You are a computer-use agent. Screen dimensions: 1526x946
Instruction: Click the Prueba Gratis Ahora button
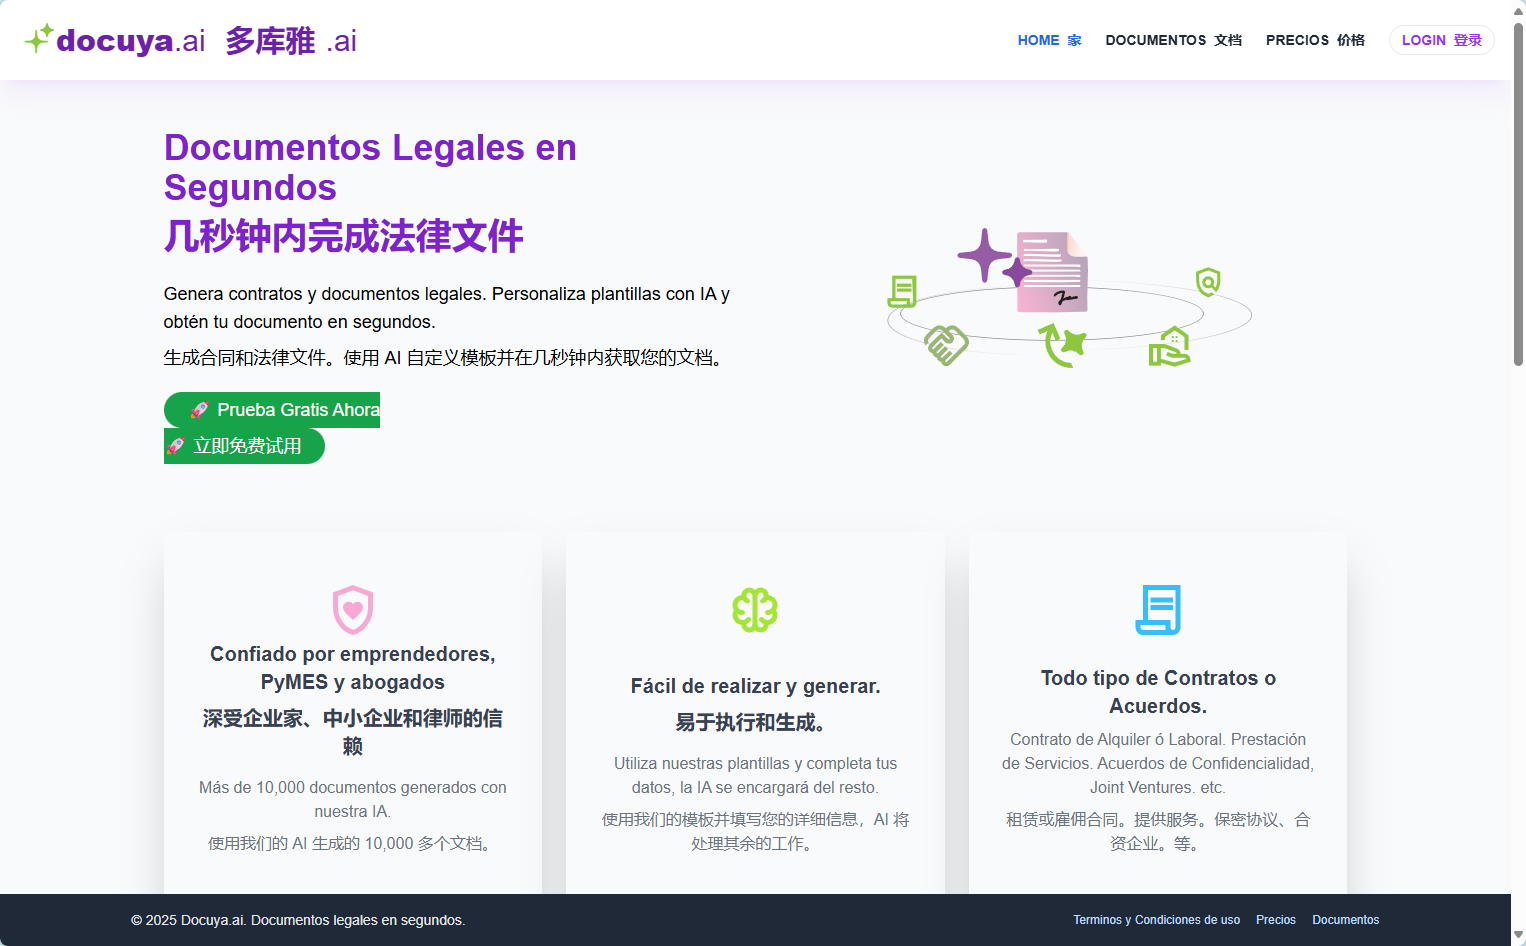click(272, 410)
